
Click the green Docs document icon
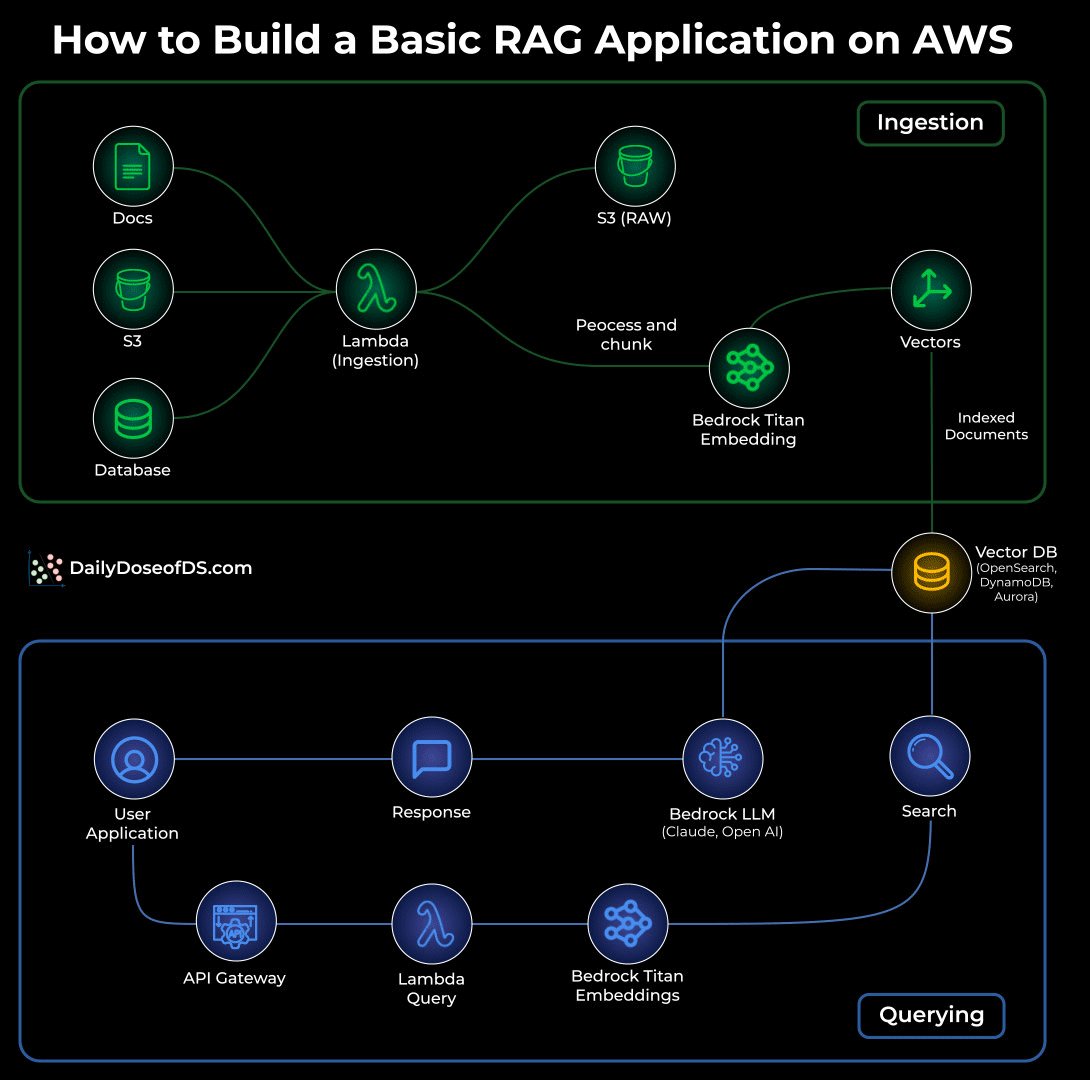[133, 166]
